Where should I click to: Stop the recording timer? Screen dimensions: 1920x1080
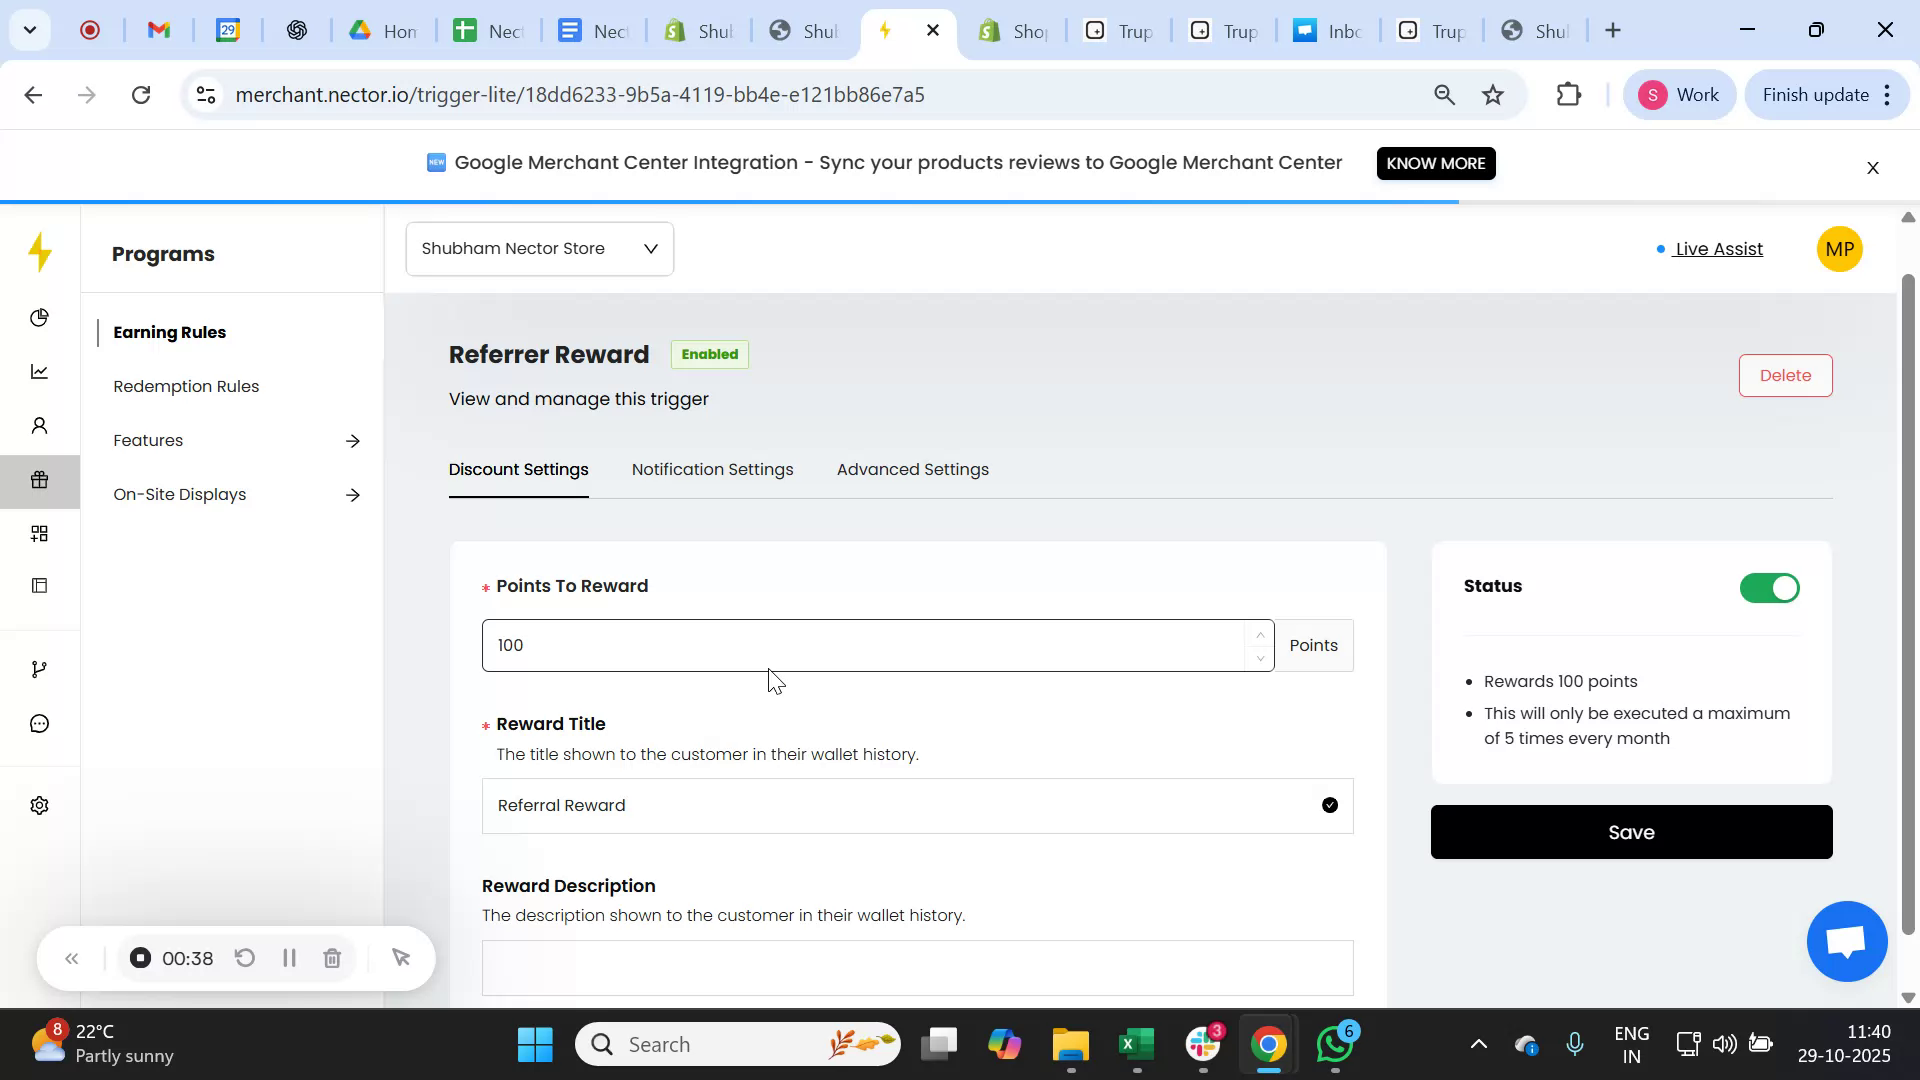coord(139,957)
